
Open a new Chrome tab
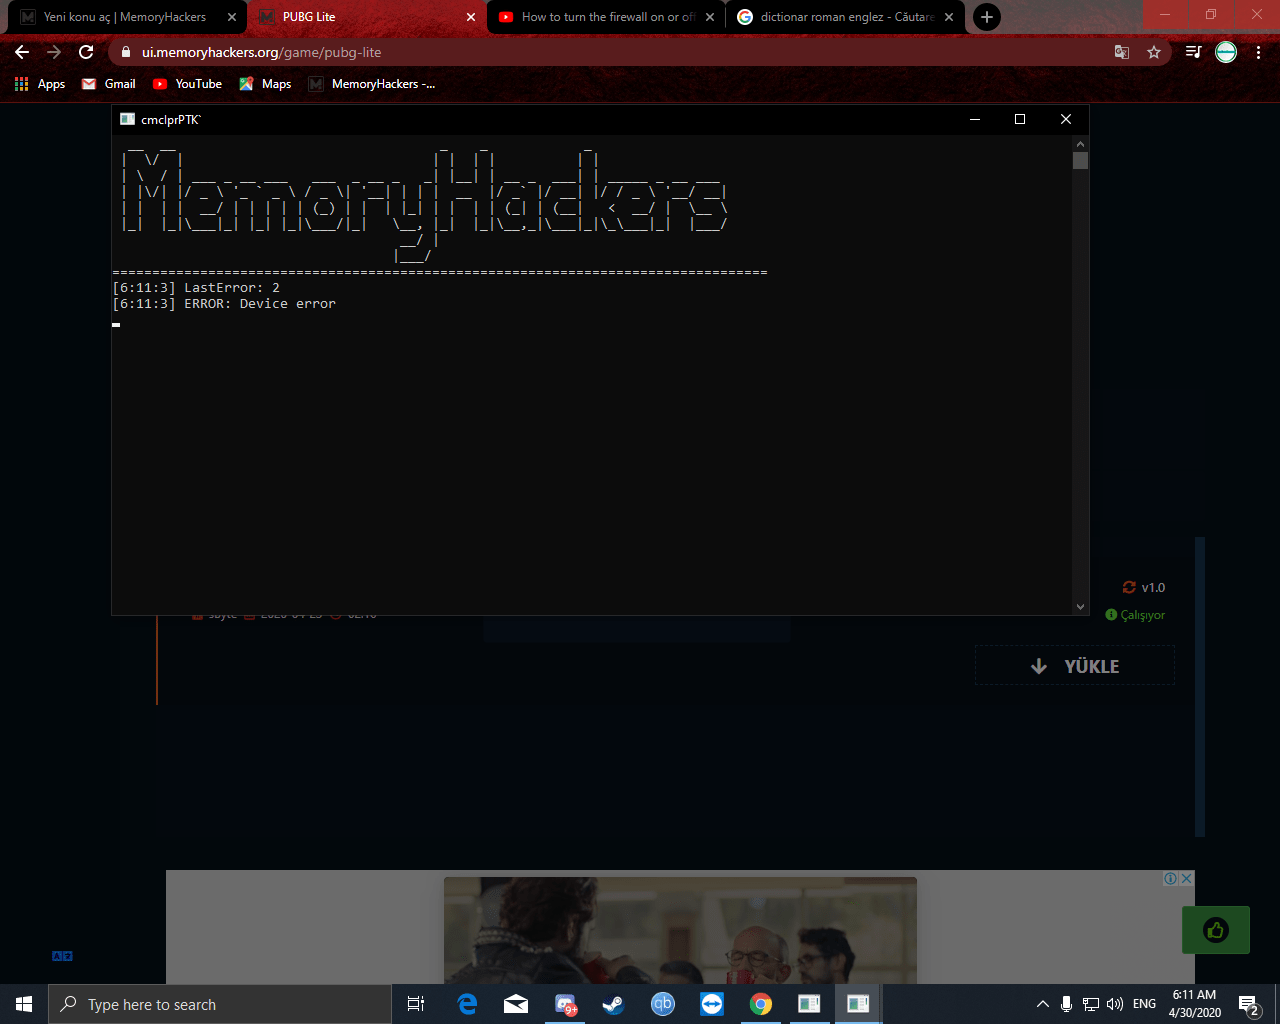tap(987, 17)
